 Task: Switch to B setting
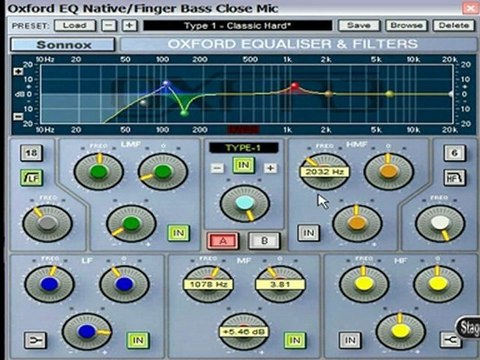point(264,241)
